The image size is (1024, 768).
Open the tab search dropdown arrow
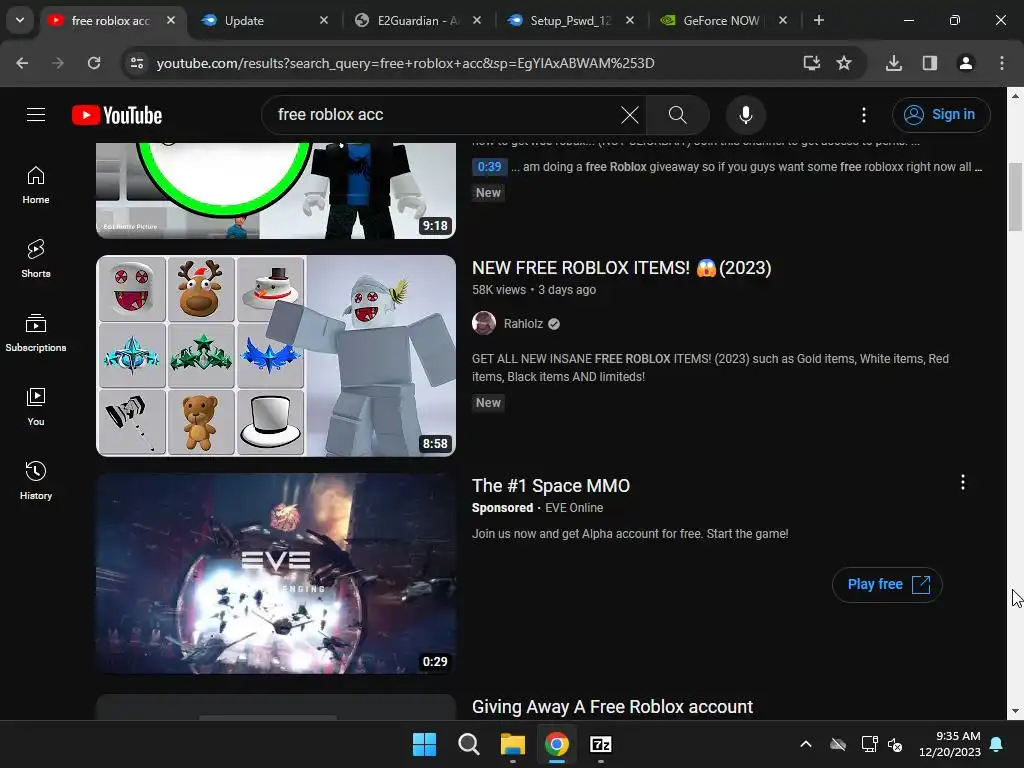[x=20, y=20]
